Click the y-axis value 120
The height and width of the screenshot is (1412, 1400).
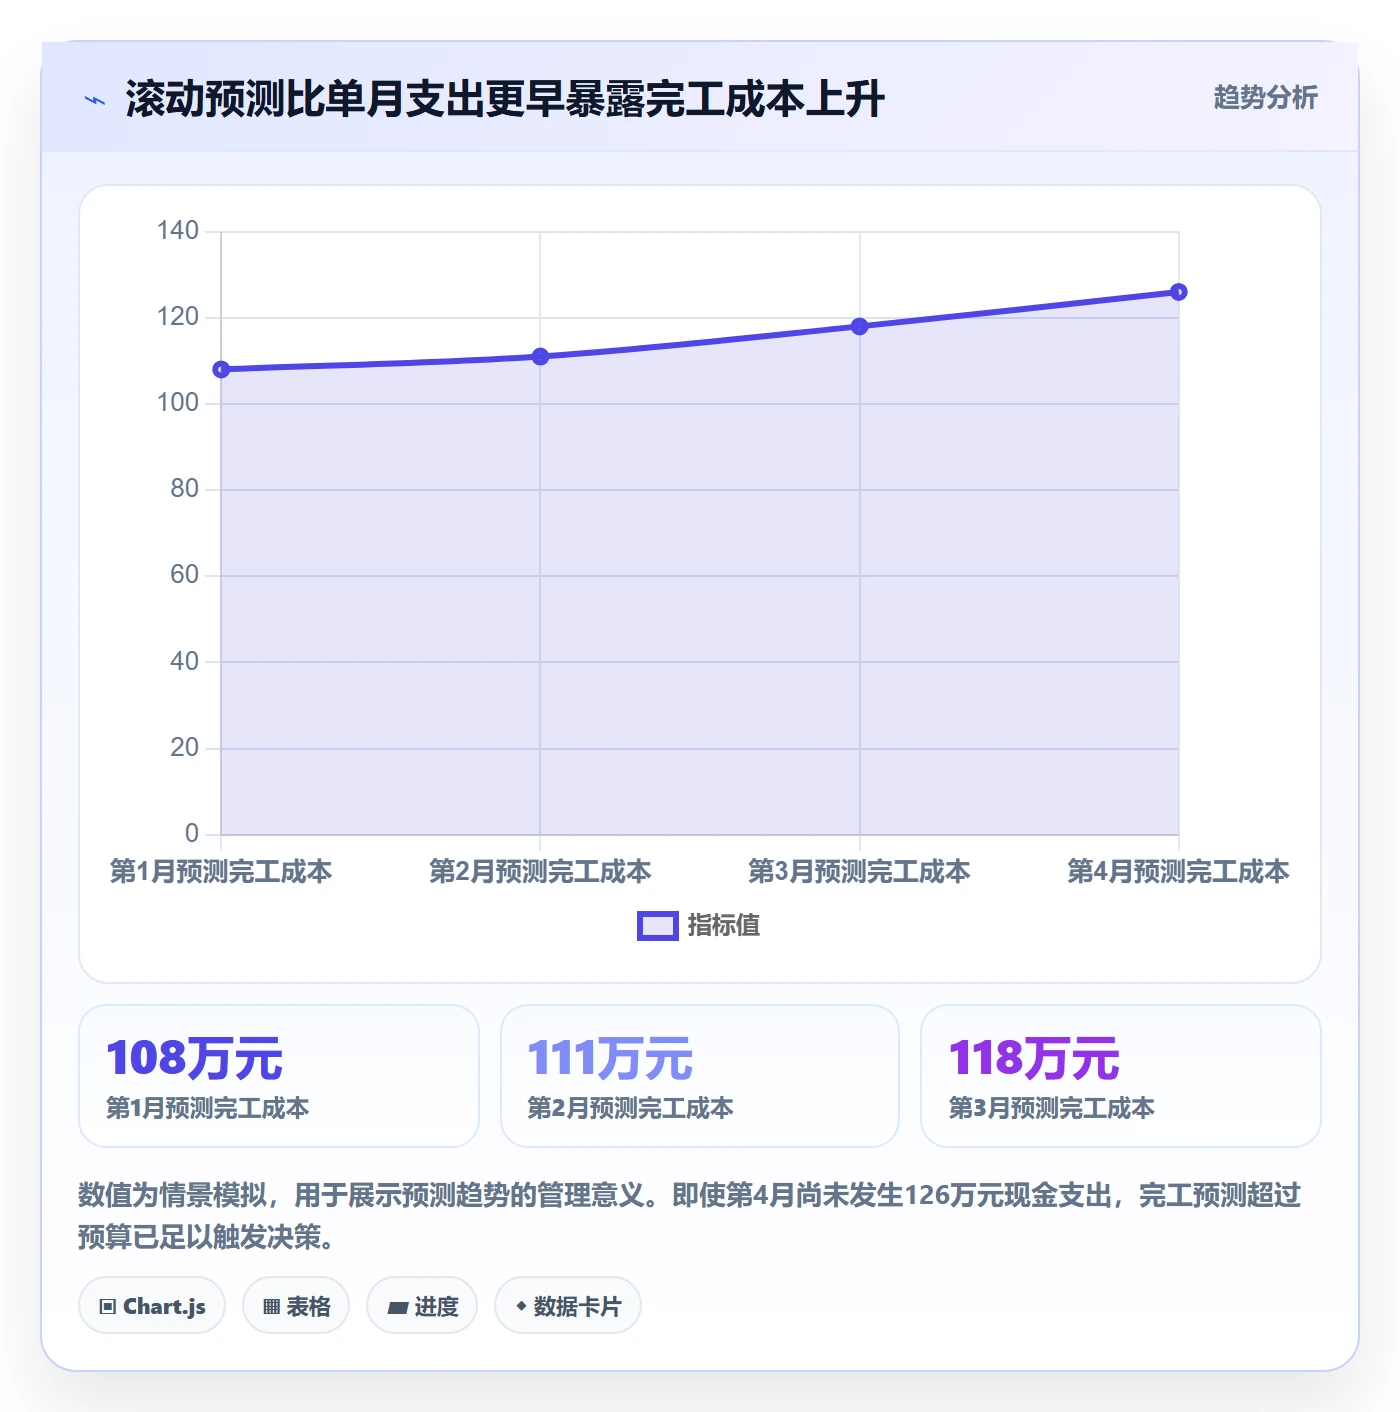[178, 317]
